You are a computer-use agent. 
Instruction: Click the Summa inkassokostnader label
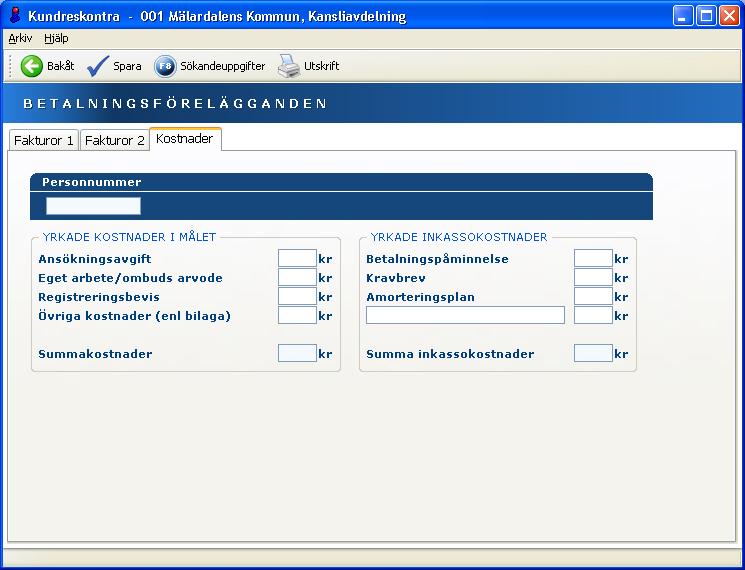pyautogui.click(x=450, y=354)
